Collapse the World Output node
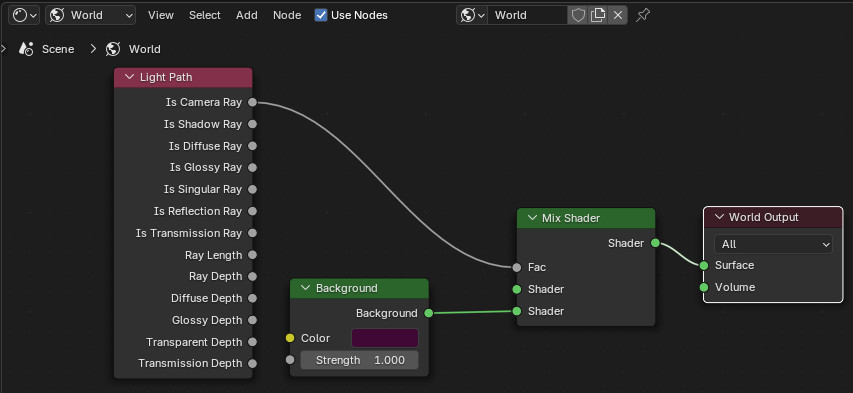The width and height of the screenshot is (853, 393). coord(719,217)
